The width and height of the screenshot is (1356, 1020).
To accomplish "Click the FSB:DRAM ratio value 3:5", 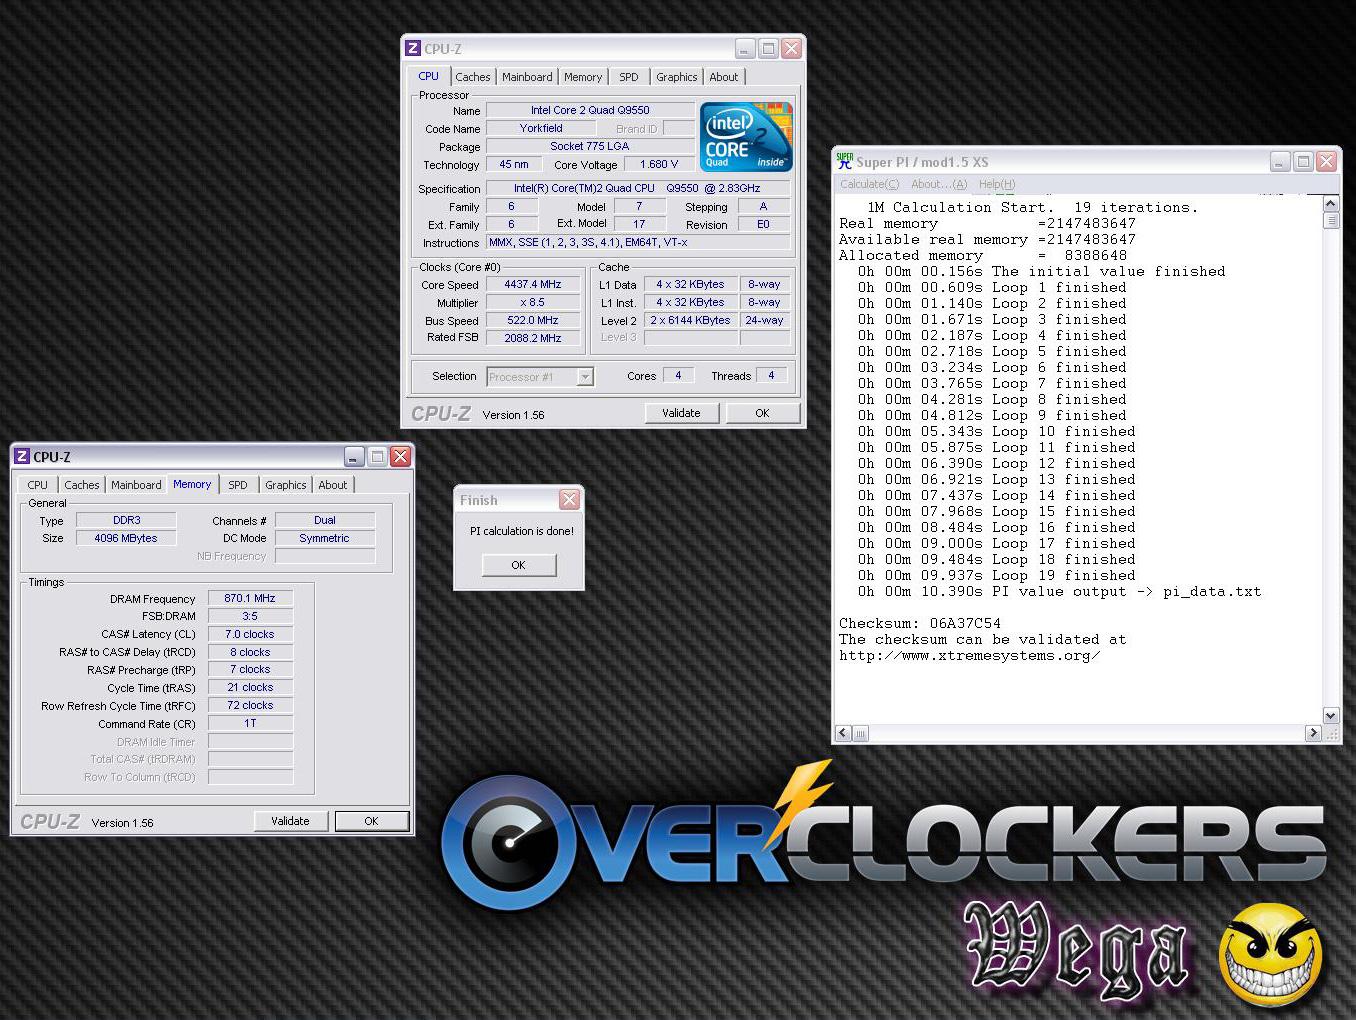I will [250, 616].
